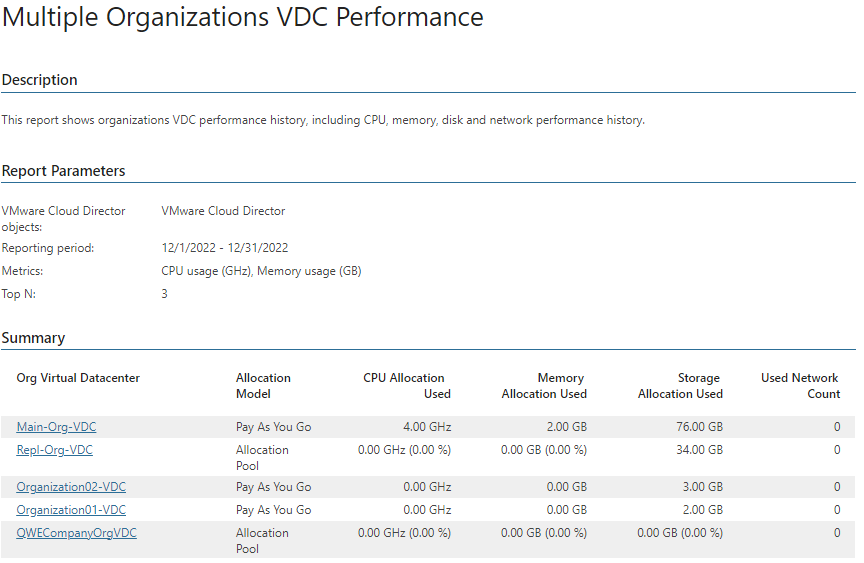This screenshot has width=864, height=563.
Task: Click the Memory Allocation Used column header
Action: point(544,386)
